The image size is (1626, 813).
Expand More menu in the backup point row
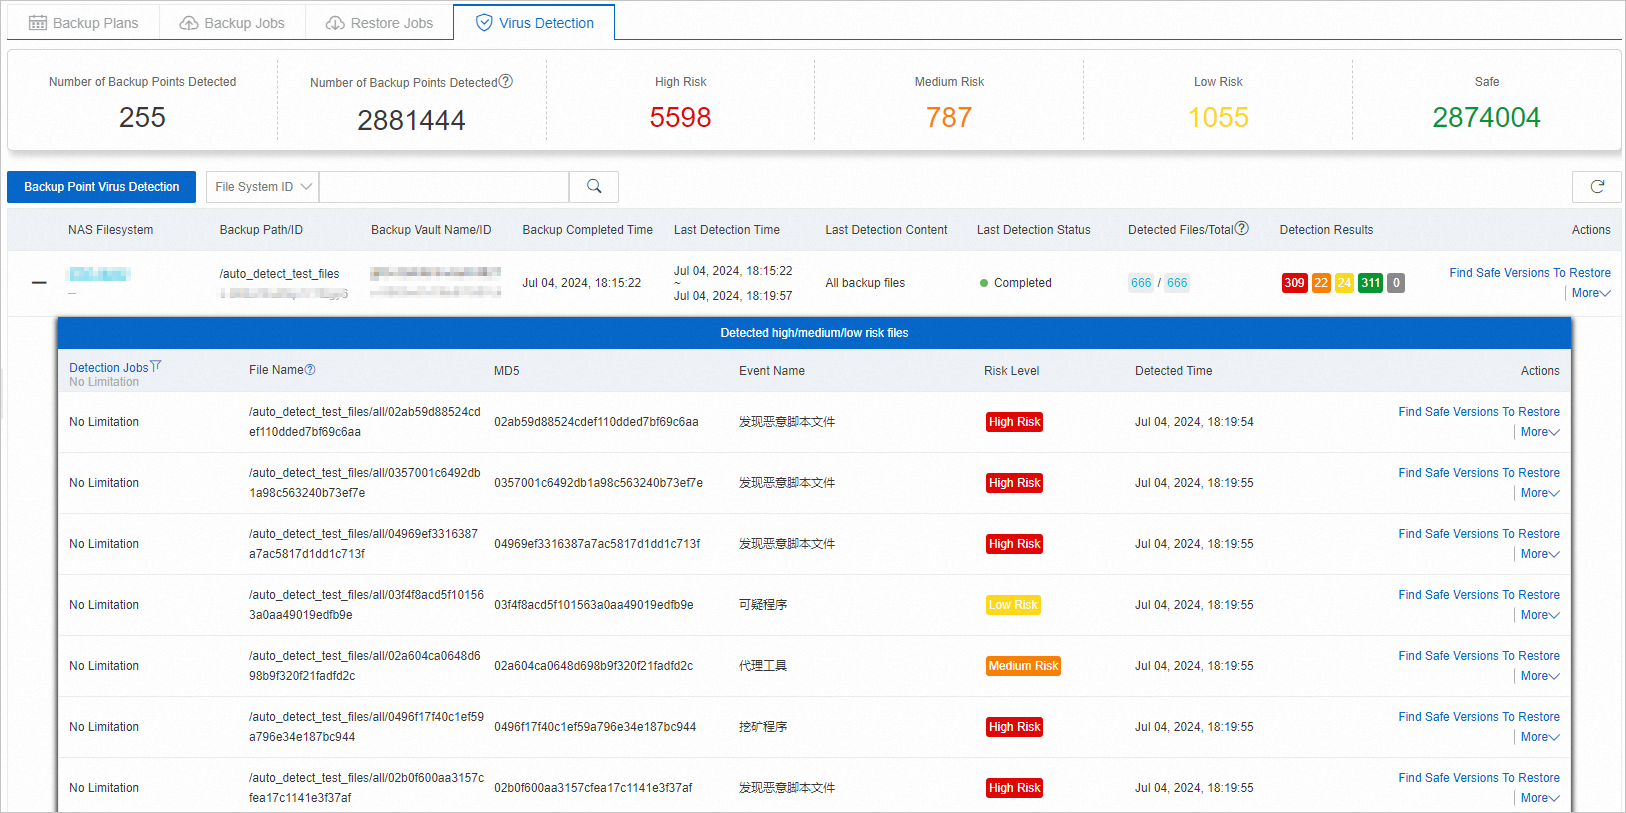pos(1591,293)
